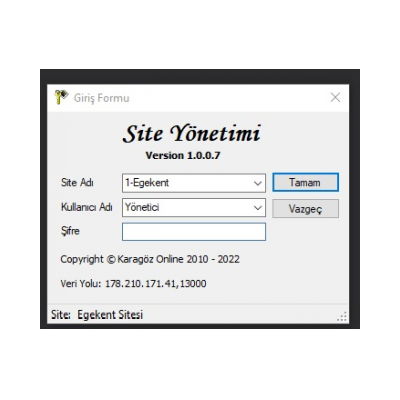
Task: Focus the Şifre password field
Action: (194, 232)
